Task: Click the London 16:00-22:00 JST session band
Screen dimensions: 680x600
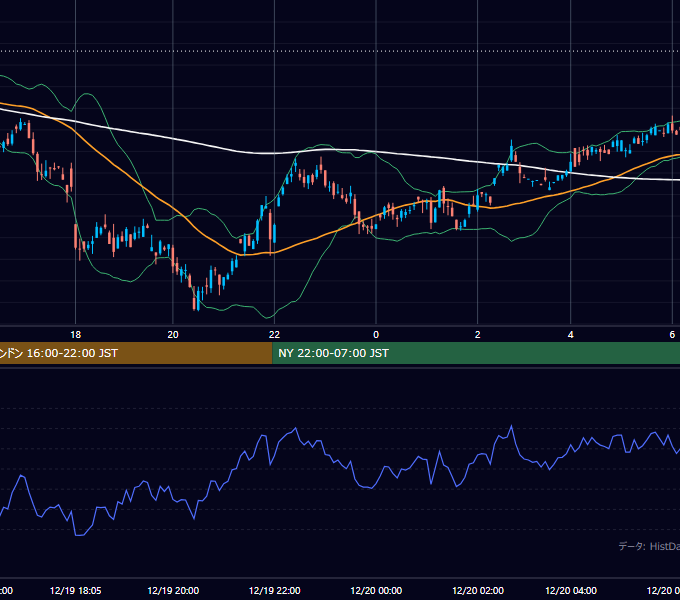Action: (x=136, y=353)
